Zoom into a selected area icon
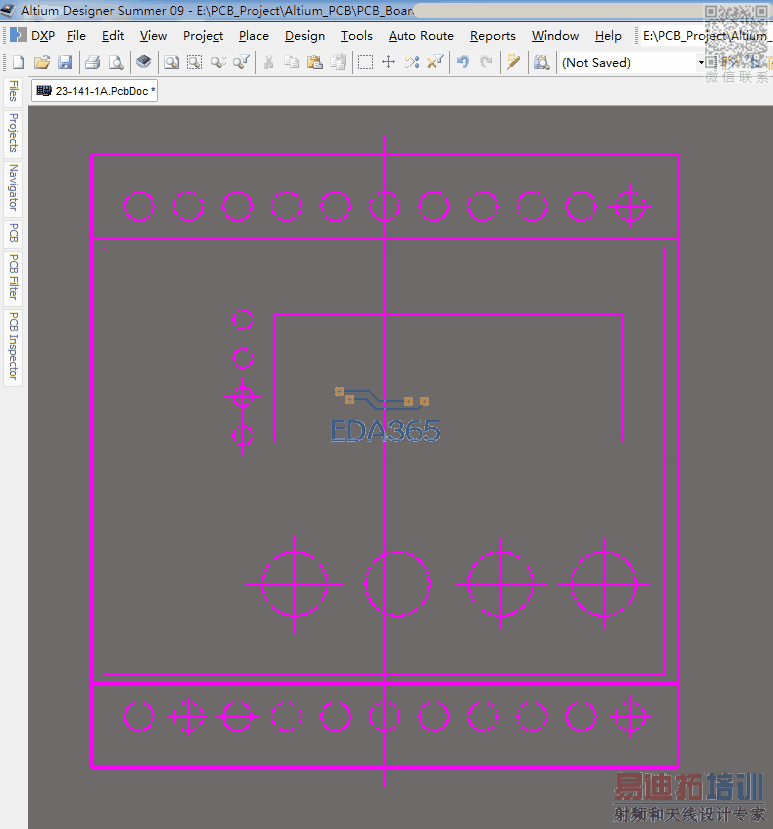Viewport: 773px width, 829px height. [x=195, y=62]
